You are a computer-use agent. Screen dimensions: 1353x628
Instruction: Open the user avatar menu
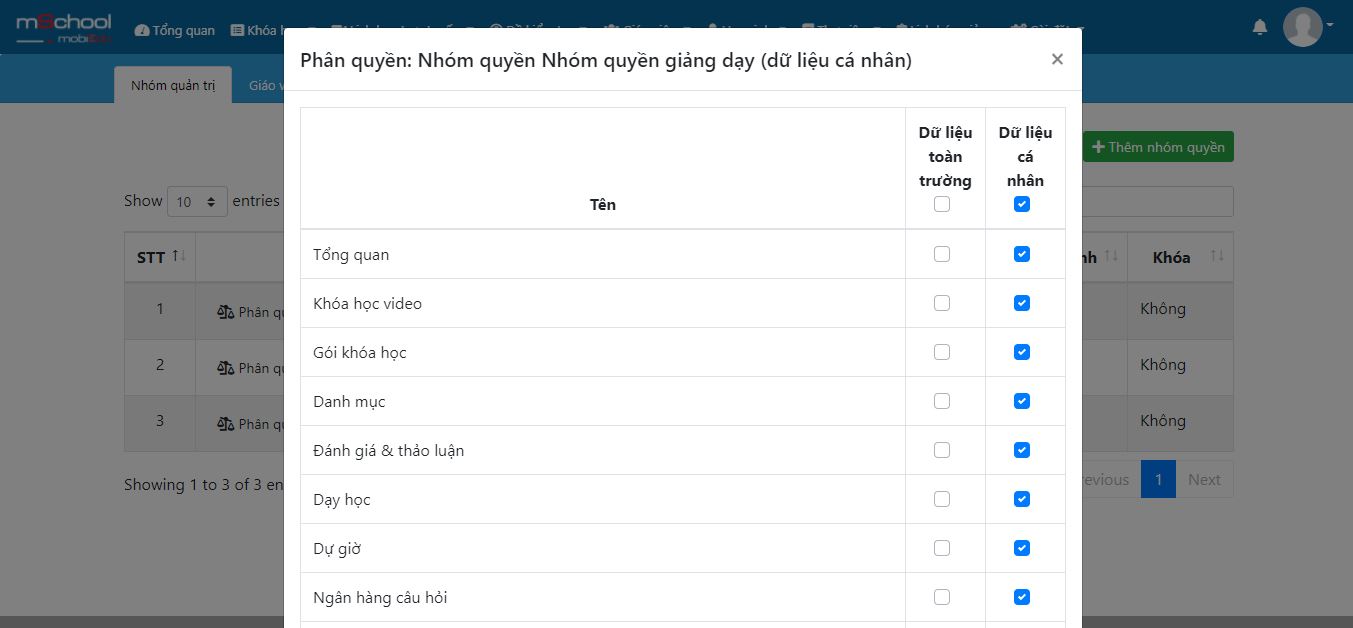coord(1303,26)
